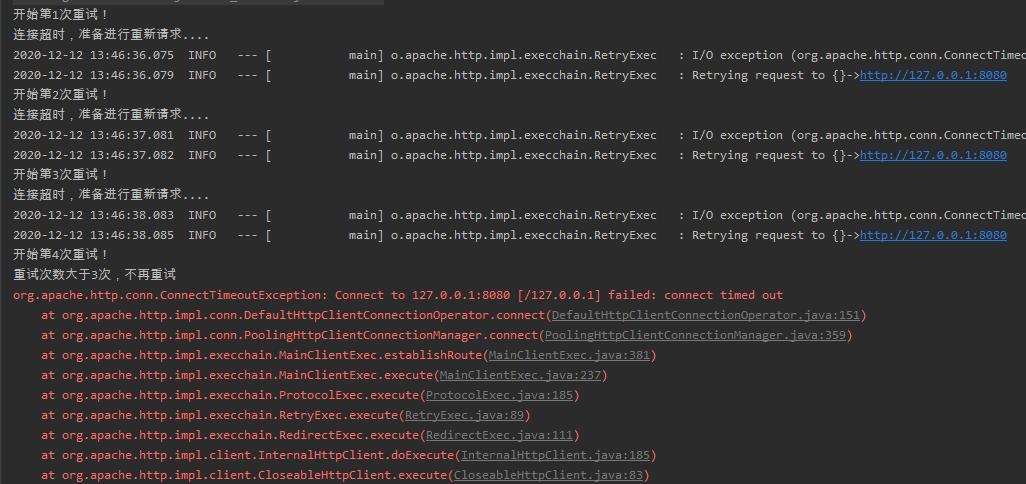This screenshot has height=484, width=1026.
Task: Click the timestamp 2020-12-12 13:46:36.075
Action: click(94, 56)
